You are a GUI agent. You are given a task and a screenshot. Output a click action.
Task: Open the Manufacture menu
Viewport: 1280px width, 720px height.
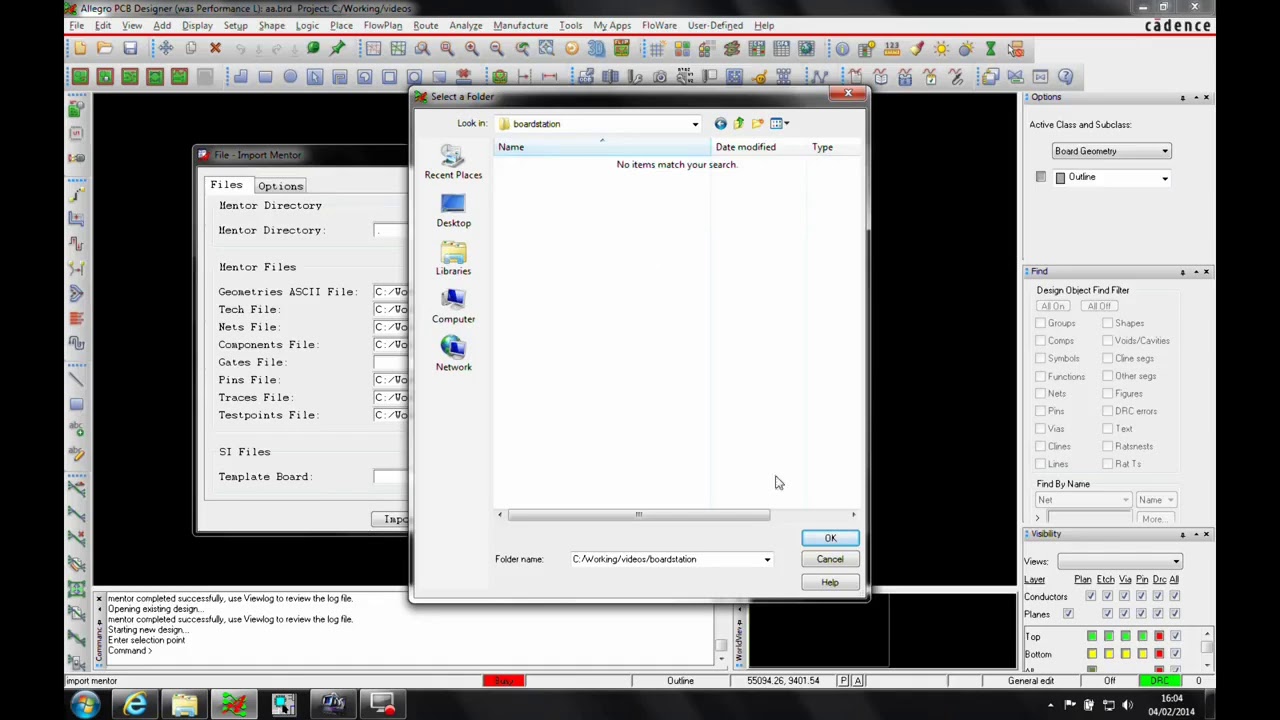(520, 25)
